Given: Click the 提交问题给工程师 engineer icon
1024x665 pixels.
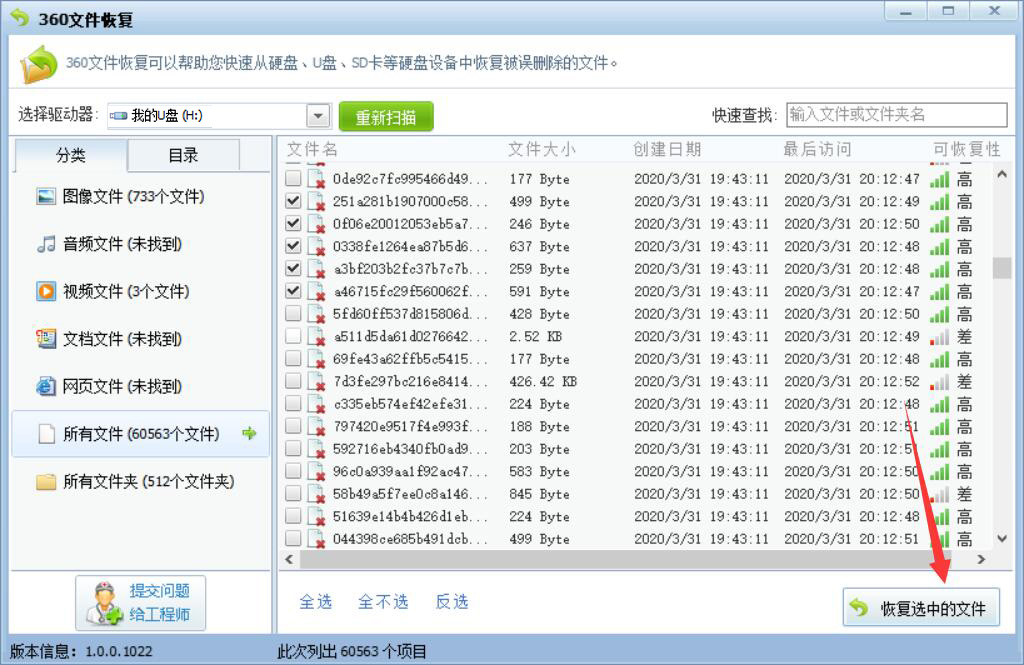Looking at the screenshot, I should 108,601.
